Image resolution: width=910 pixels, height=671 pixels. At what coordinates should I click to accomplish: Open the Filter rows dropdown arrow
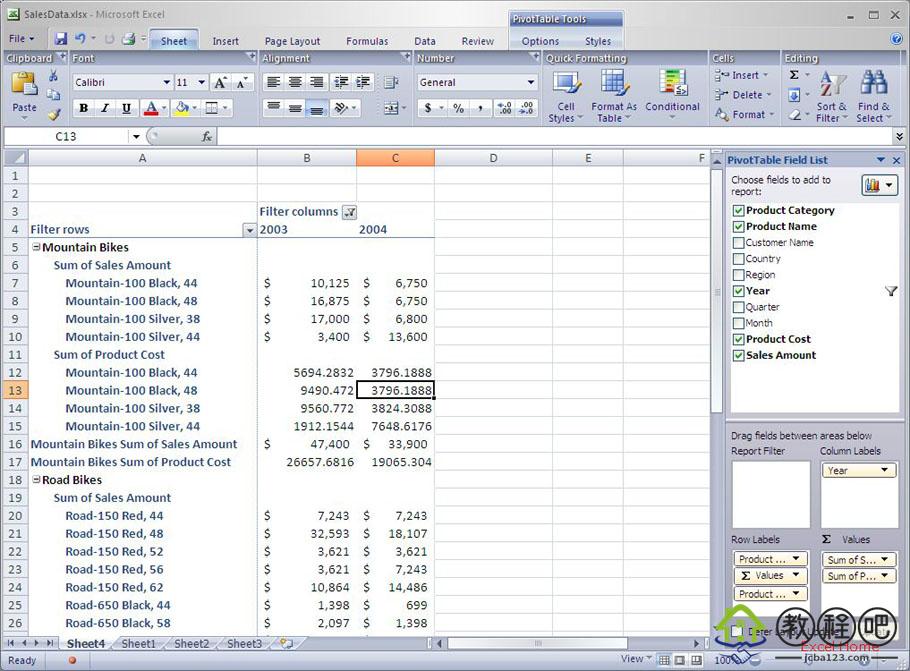coord(250,230)
